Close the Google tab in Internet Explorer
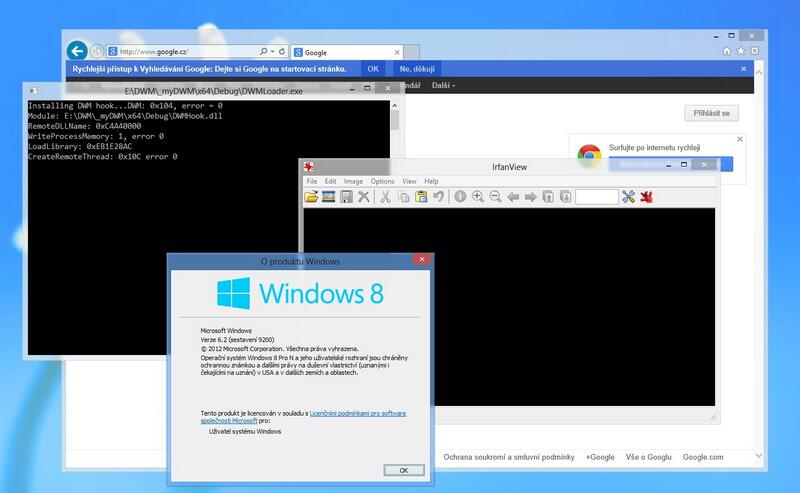The height and width of the screenshot is (493, 800). point(397,53)
